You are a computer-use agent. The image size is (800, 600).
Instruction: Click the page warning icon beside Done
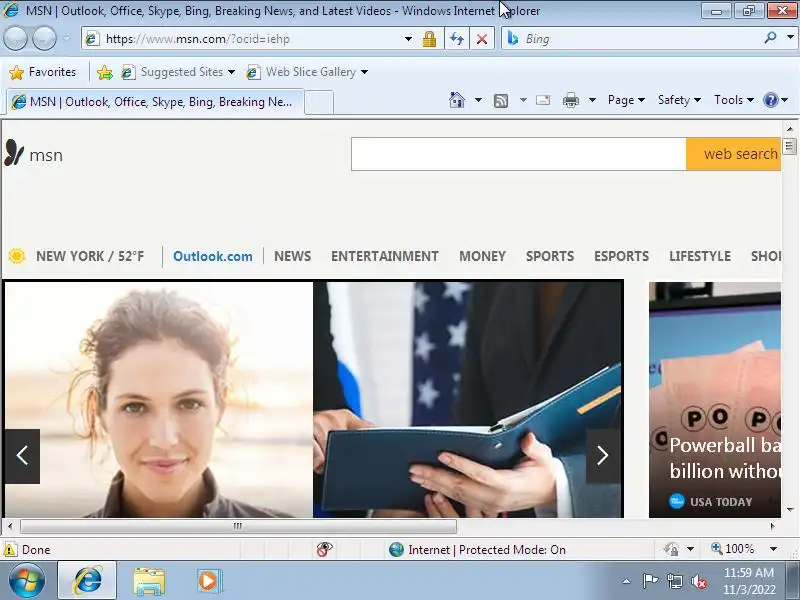[x=10, y=549]
